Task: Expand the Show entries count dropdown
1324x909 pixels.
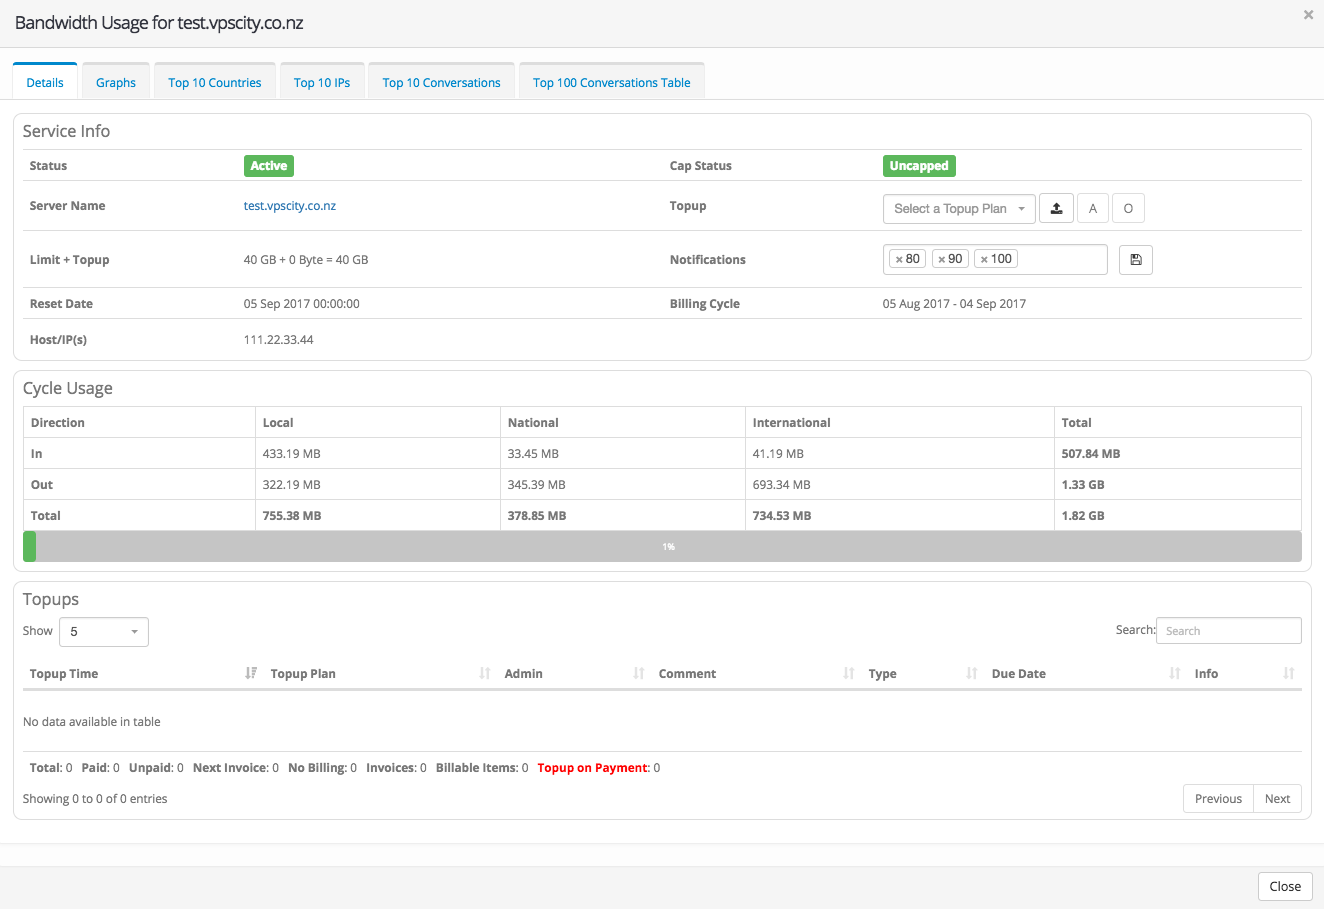Action: (103, 632)
